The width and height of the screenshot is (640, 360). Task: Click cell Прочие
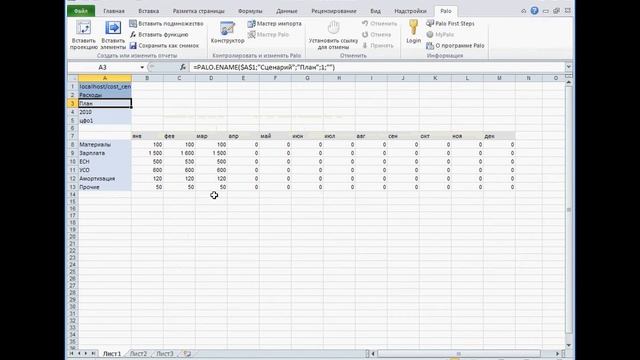click(x=105, y=187)
